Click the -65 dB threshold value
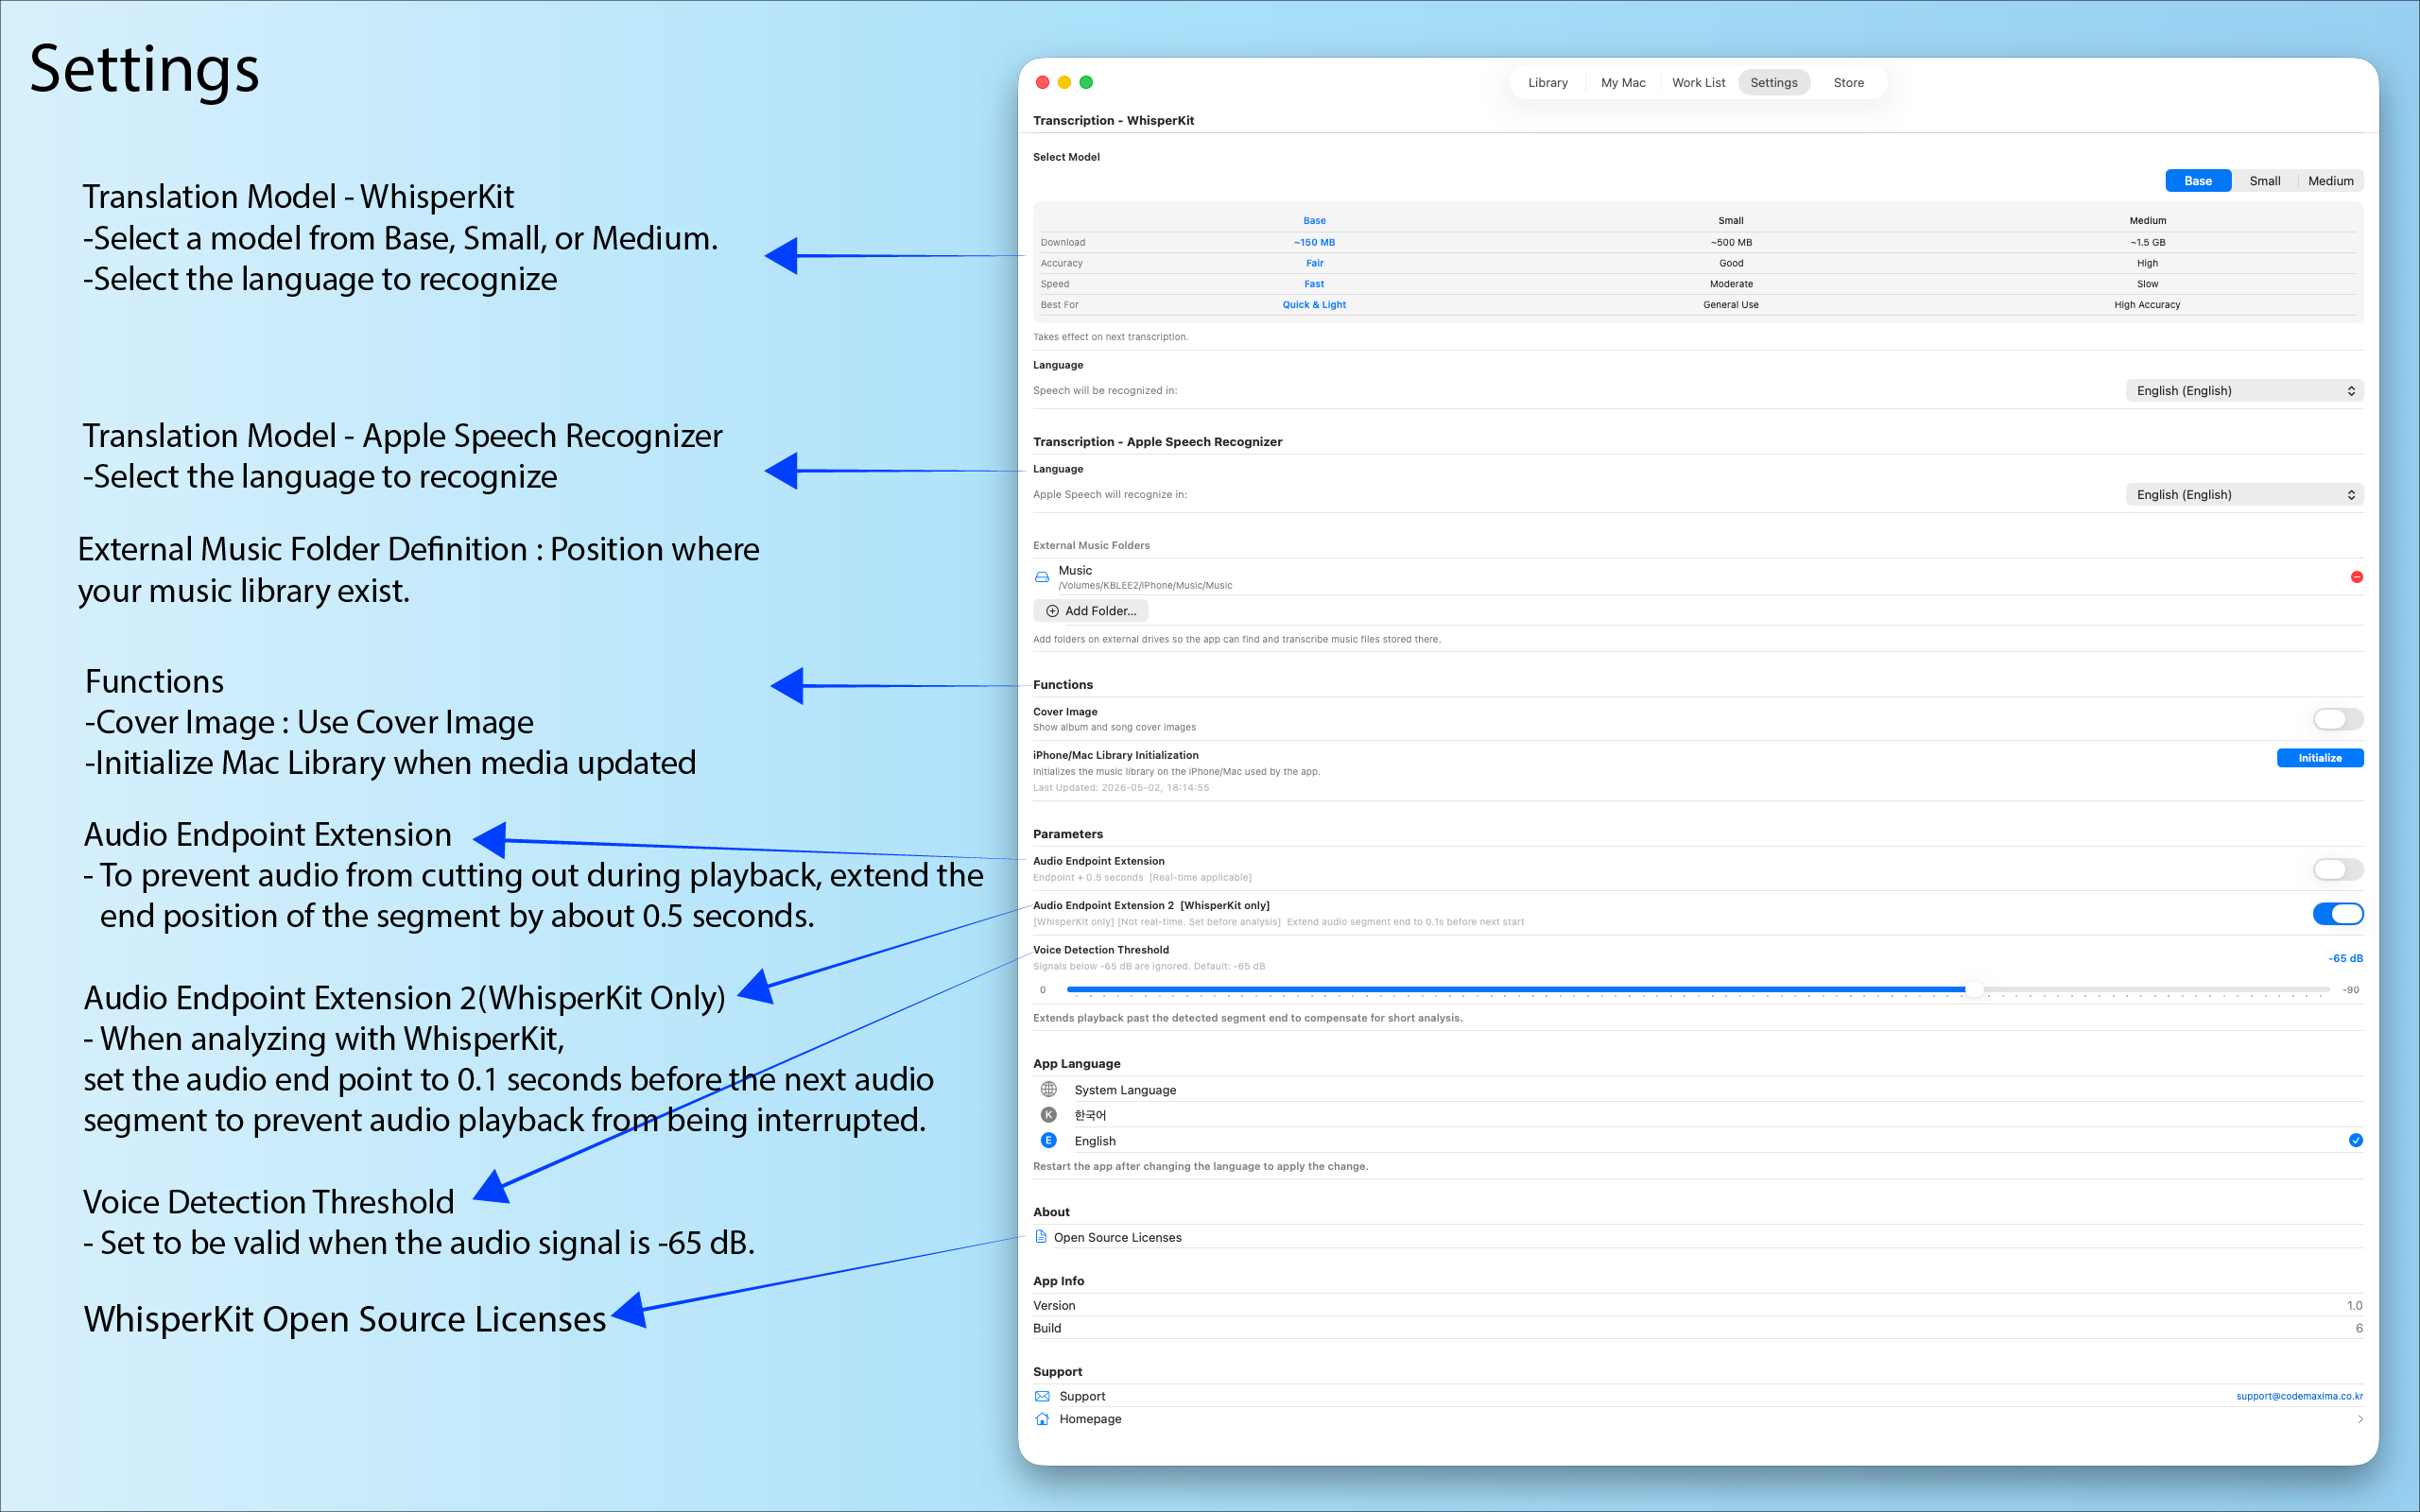 pyautogui.click(x=2345, y=959)
